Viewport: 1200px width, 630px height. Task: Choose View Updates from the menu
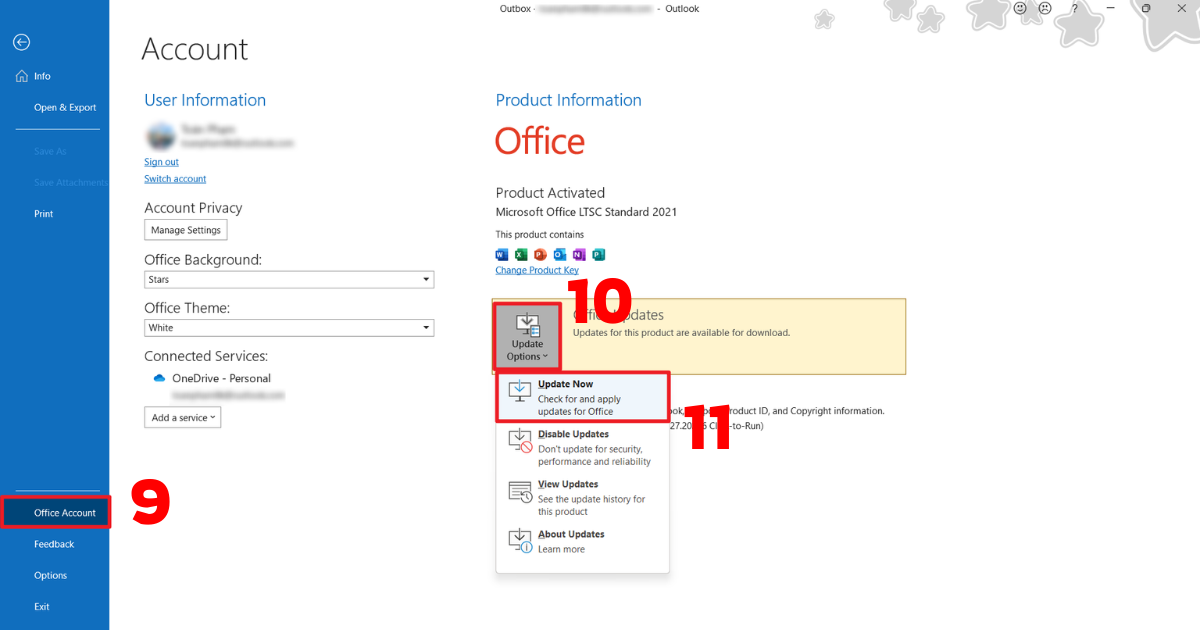[x=582, y=497]
